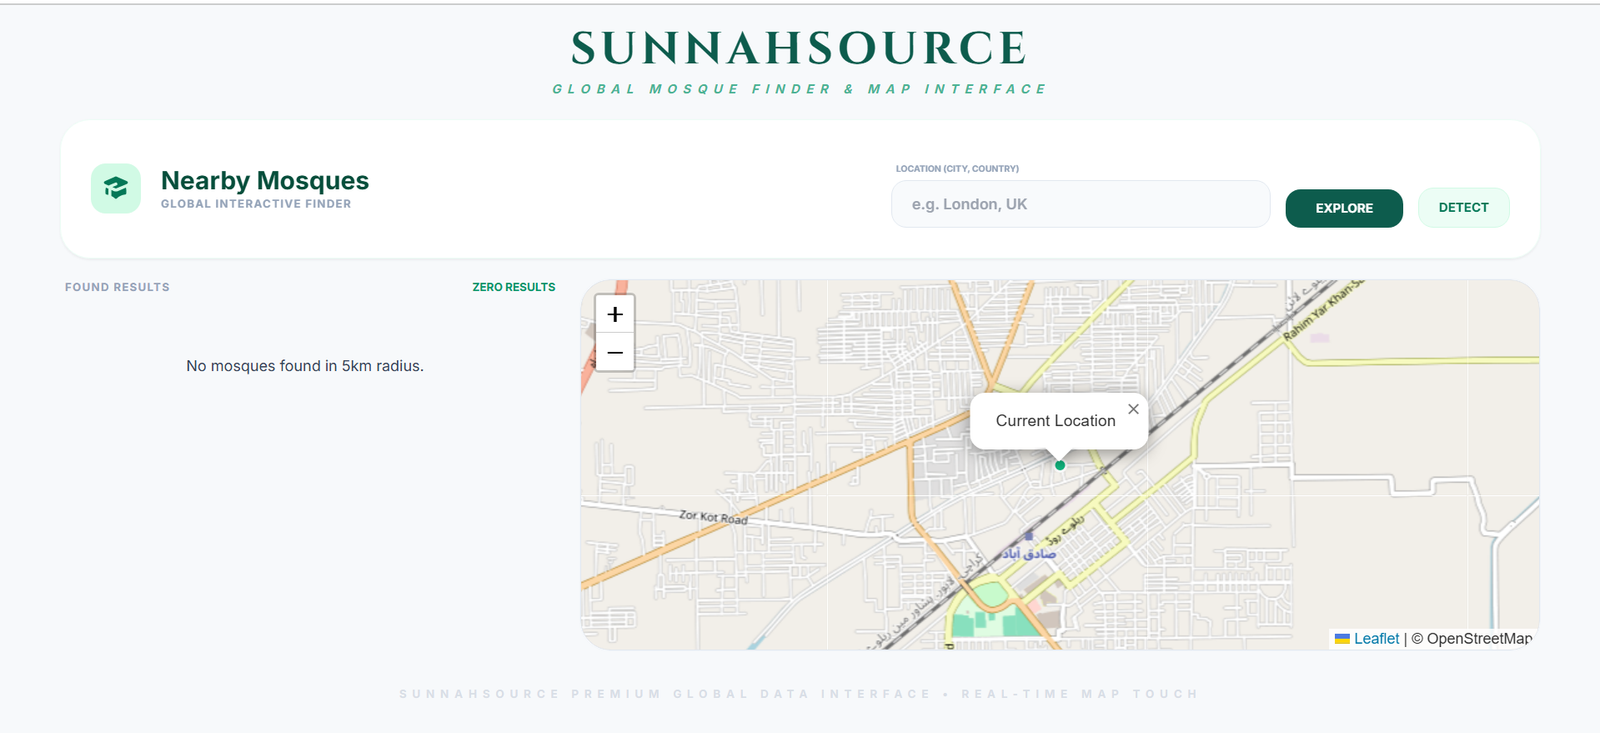
Task: Click the ZERO RESULTS status label
Action: coord(513,287)
